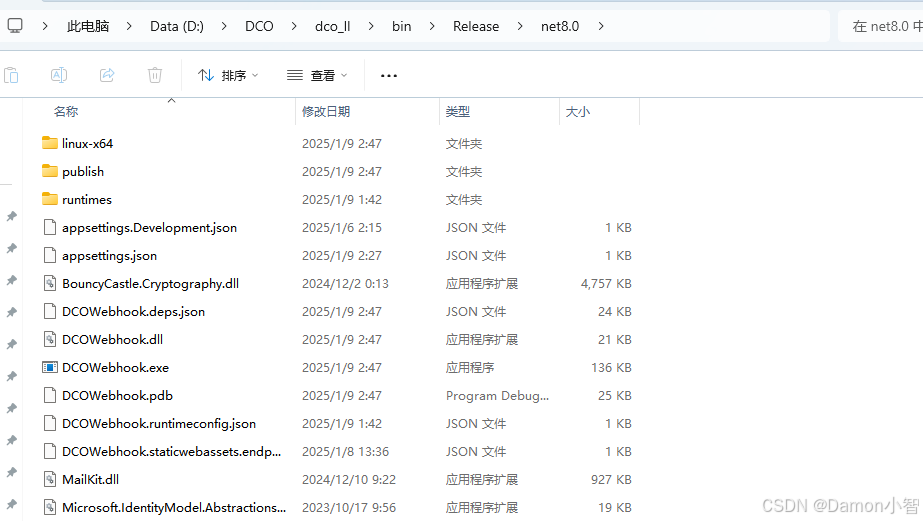Select file name DCOWebhook.deps.json

click(134, 311)
